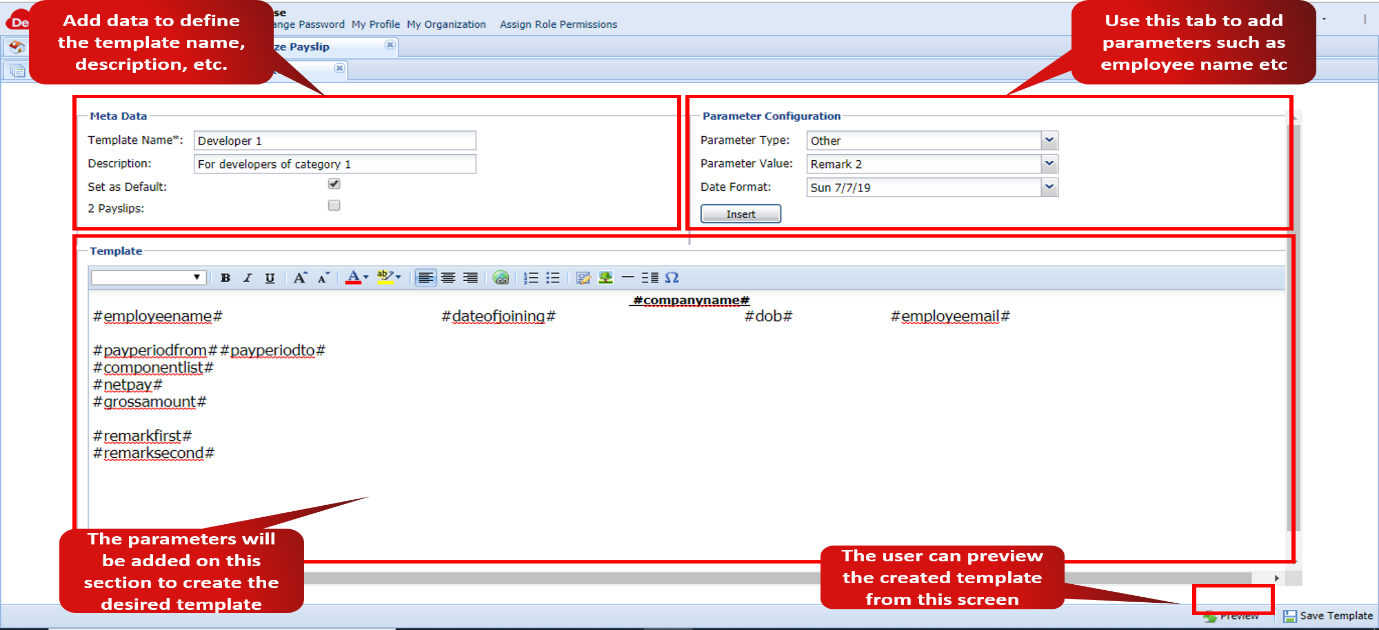The height and width of the screenshot is (630, 1379).
Task: Open the Parameter Type dropdown
Action: 1047,140
